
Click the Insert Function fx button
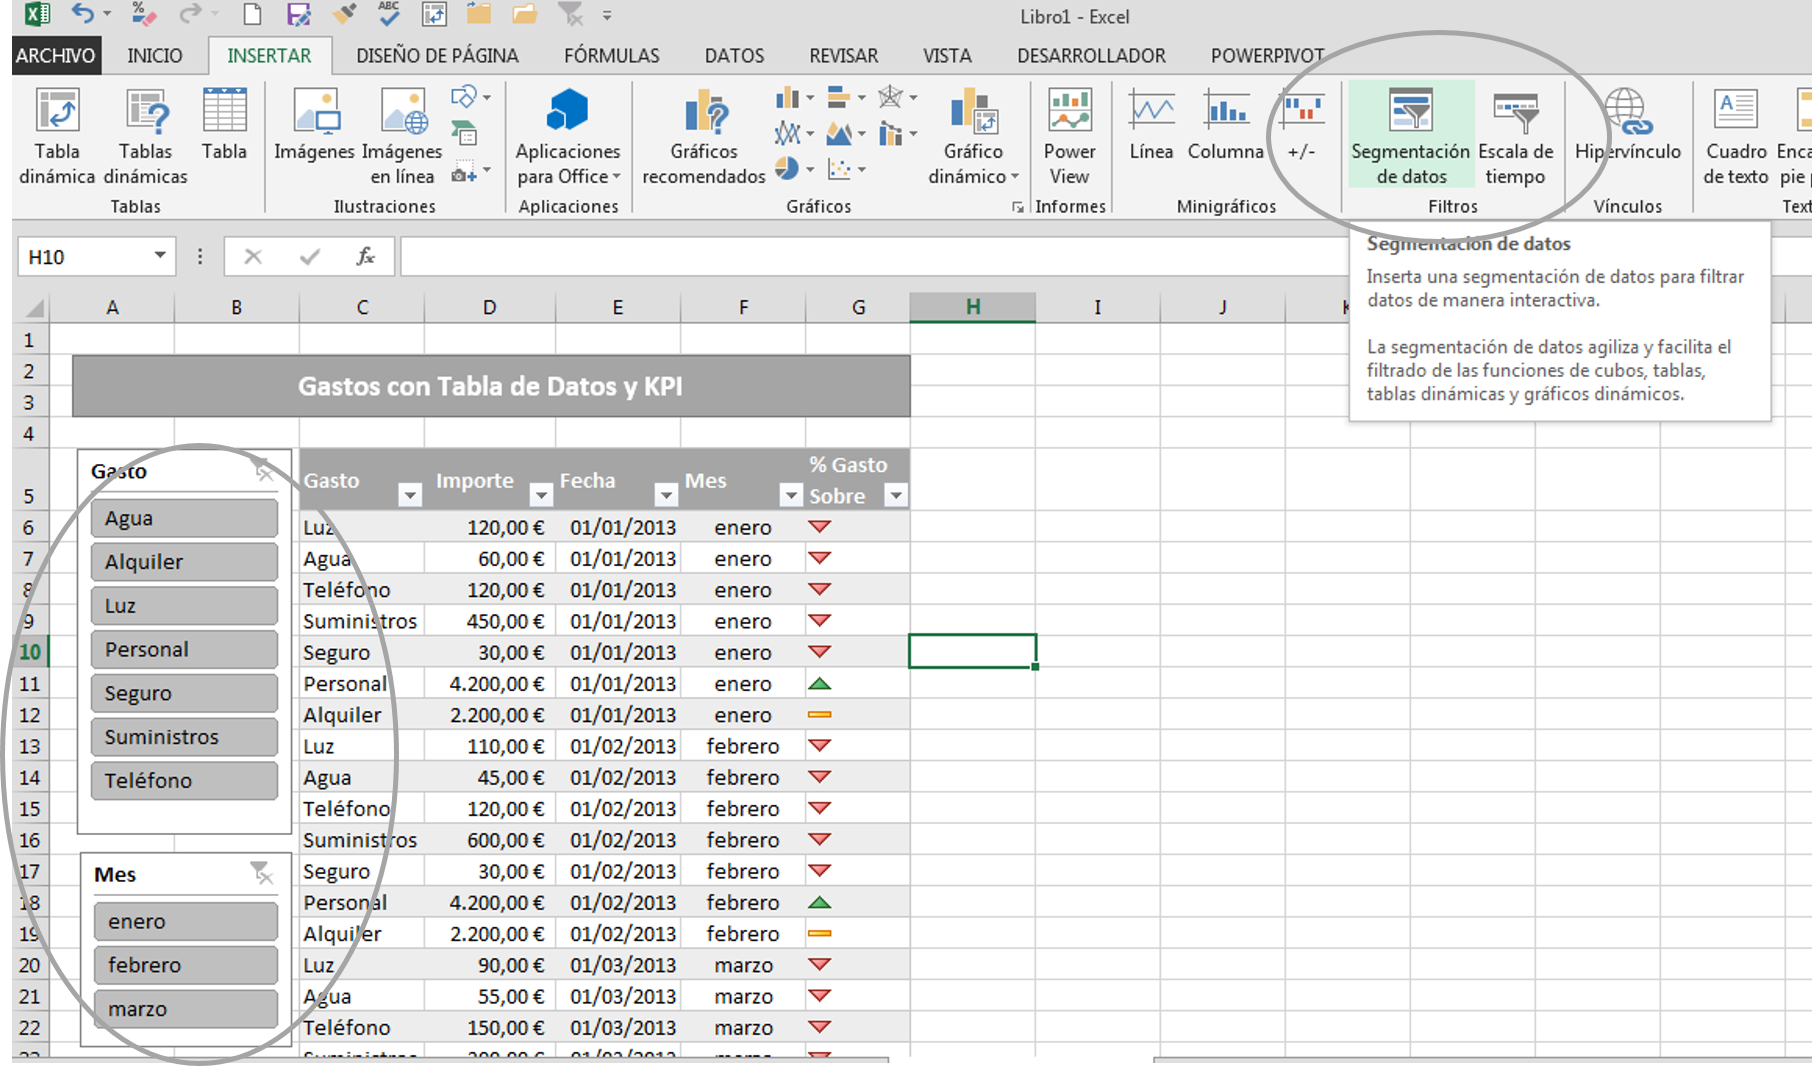[365, 257]
